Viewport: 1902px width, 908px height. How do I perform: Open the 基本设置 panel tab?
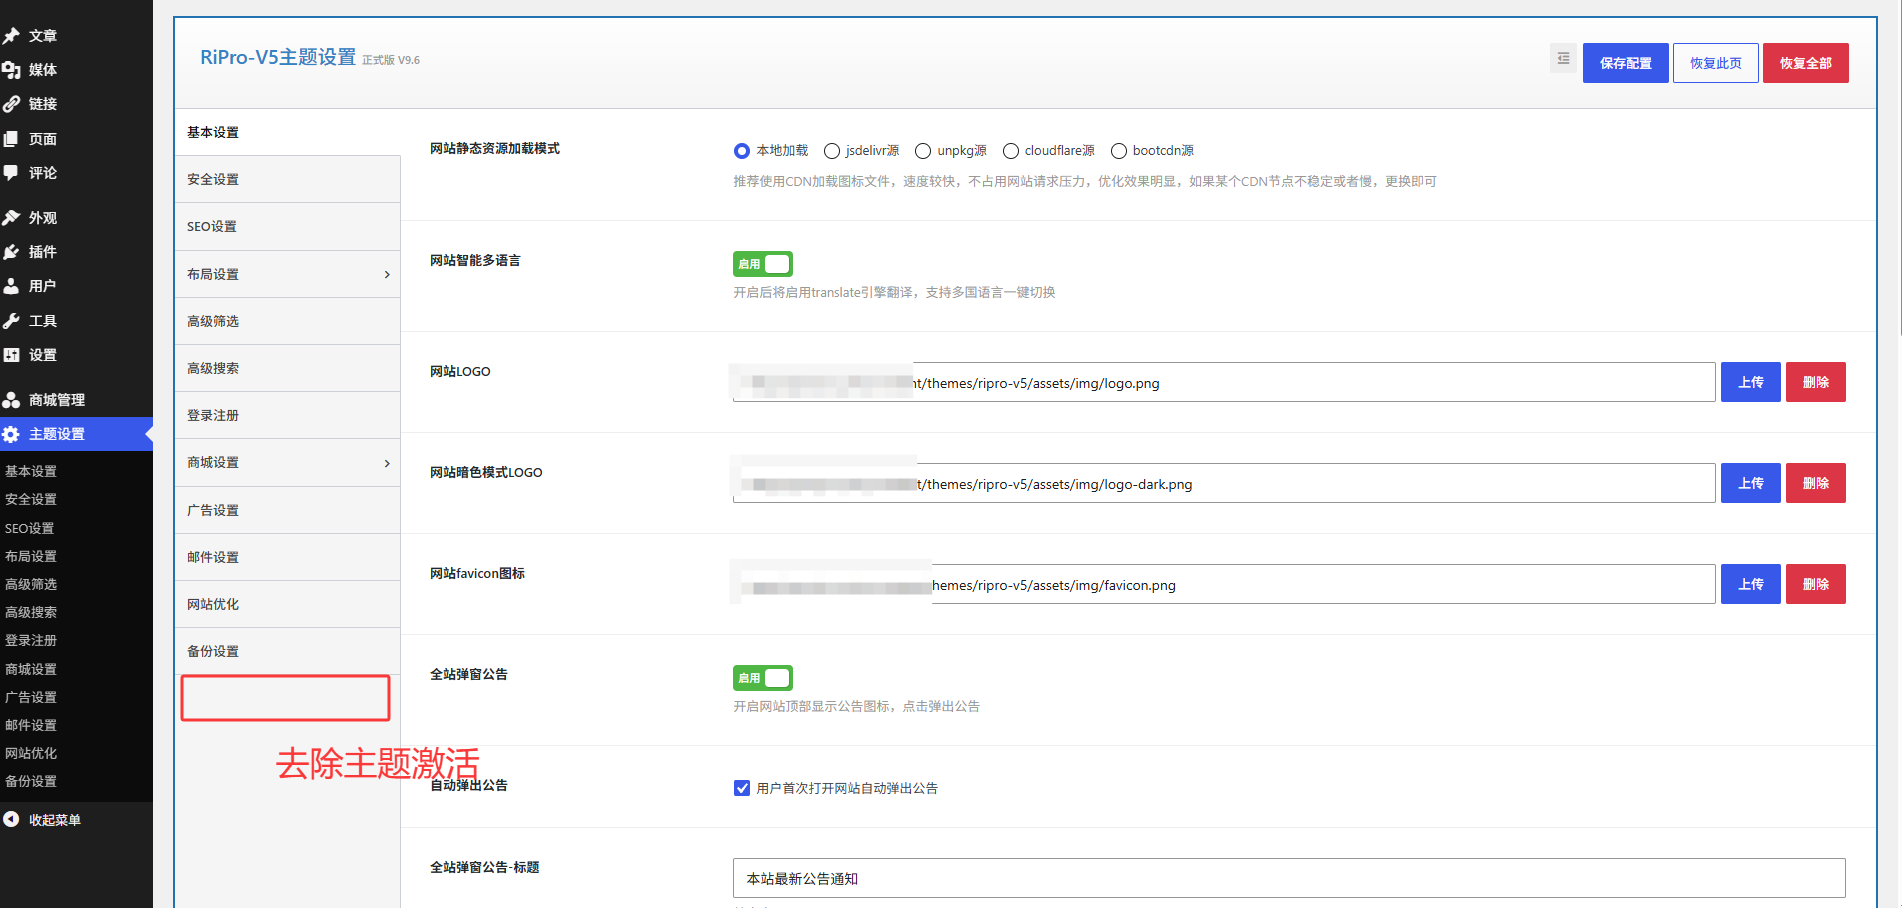pos(288,132)
